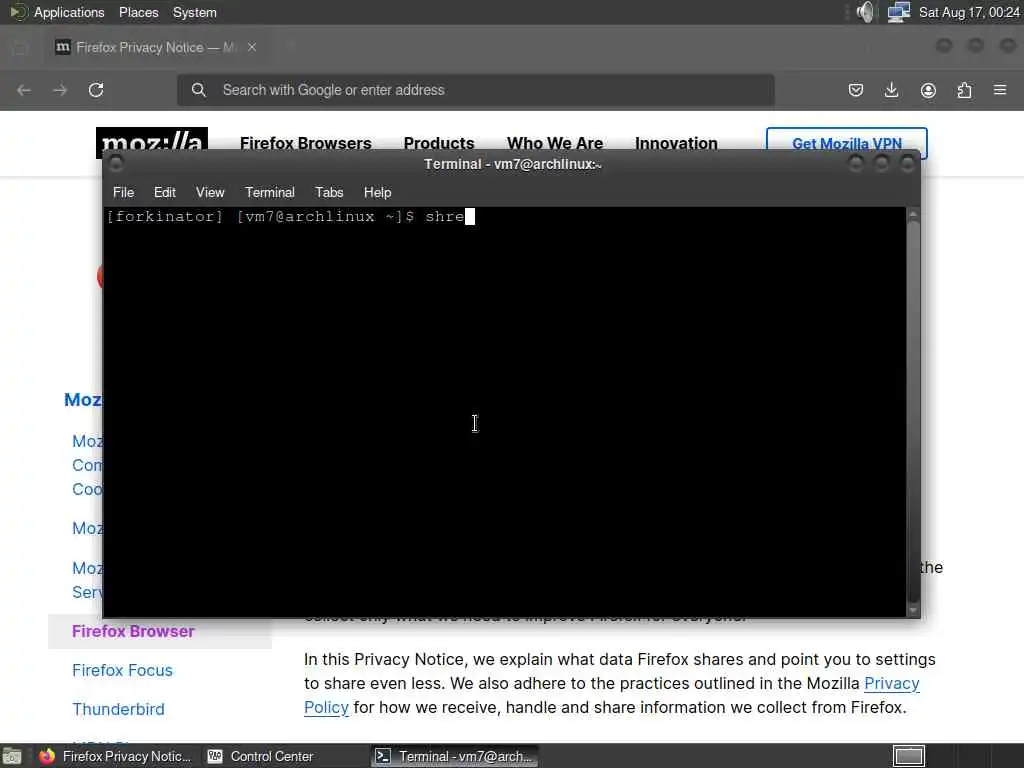Click the Terminal window title bar text
This screenshot has height=768, width=1024.
tap(513, 164)
